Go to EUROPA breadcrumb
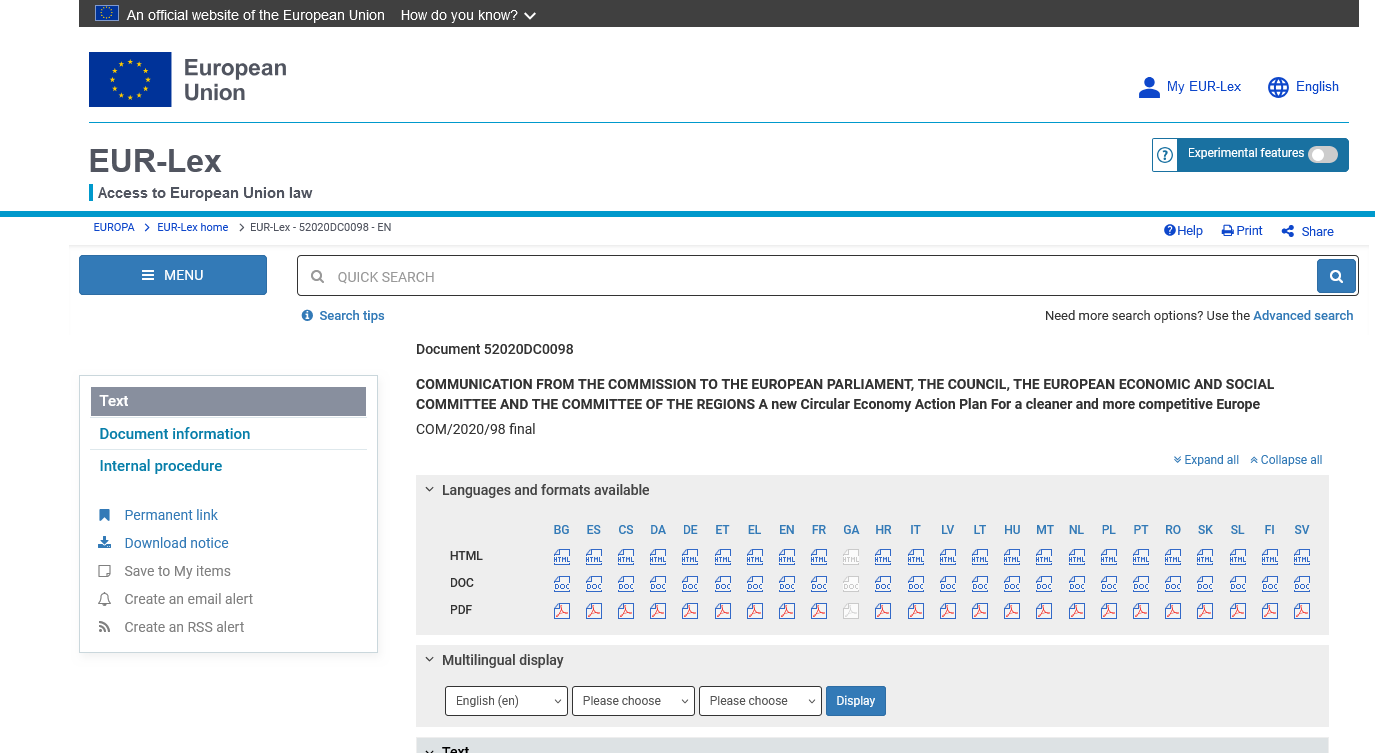Image resolution: width=1375 pixels, height=753 pixels. (x=114, y=227)
